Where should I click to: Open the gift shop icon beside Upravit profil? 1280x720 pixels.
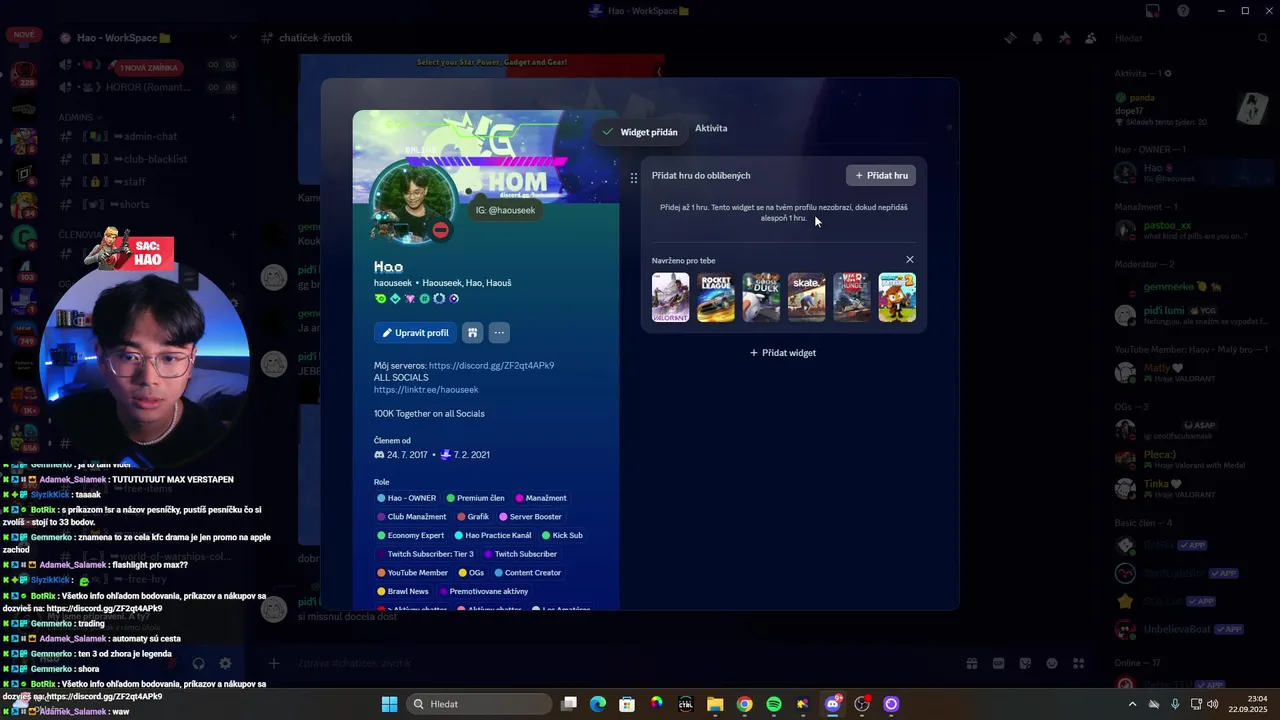click(473, 333)
